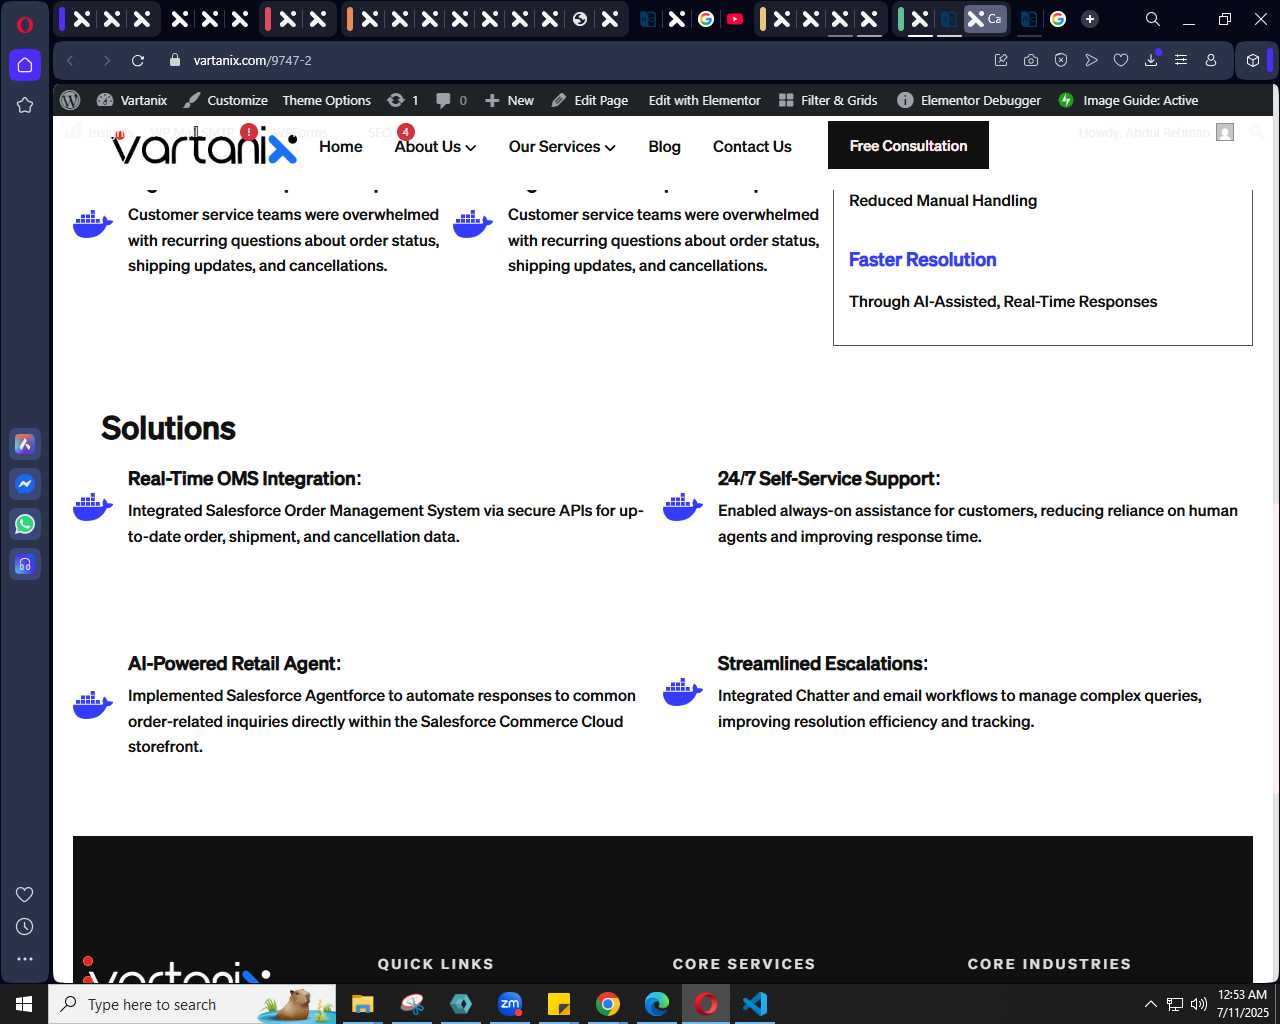1280x1024 pixels.
Task: Expand the system tray hidden icons chevron
Action: click(x=1150, y=1004)
